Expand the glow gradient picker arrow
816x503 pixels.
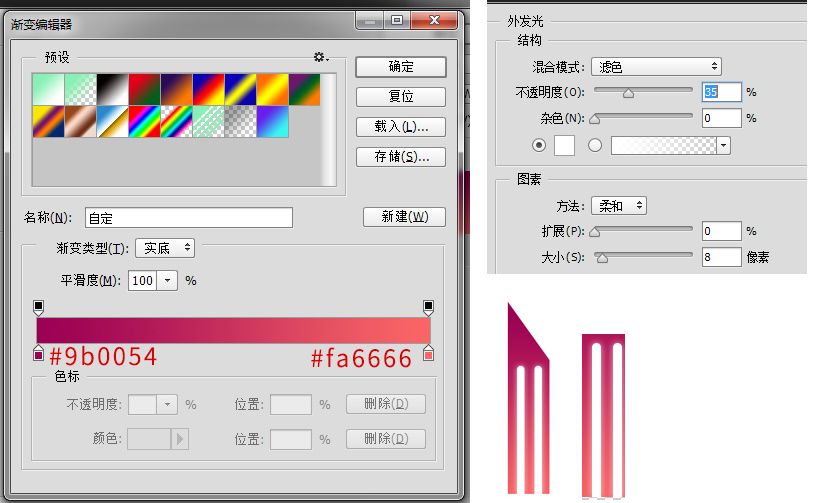(723, 146)
